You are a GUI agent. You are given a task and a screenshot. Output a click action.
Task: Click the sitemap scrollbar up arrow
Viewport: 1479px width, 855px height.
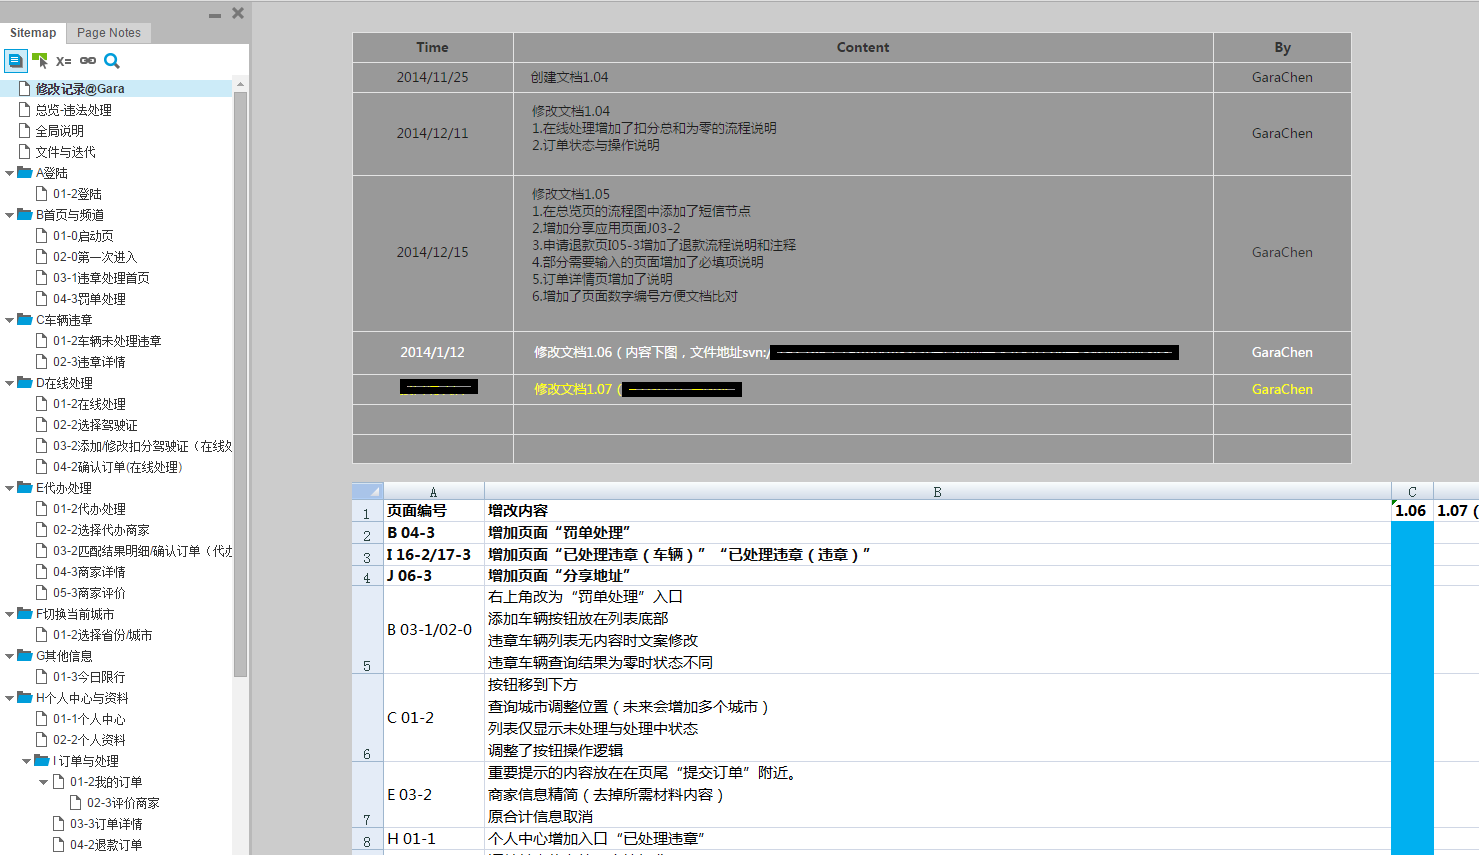(240, 85)
